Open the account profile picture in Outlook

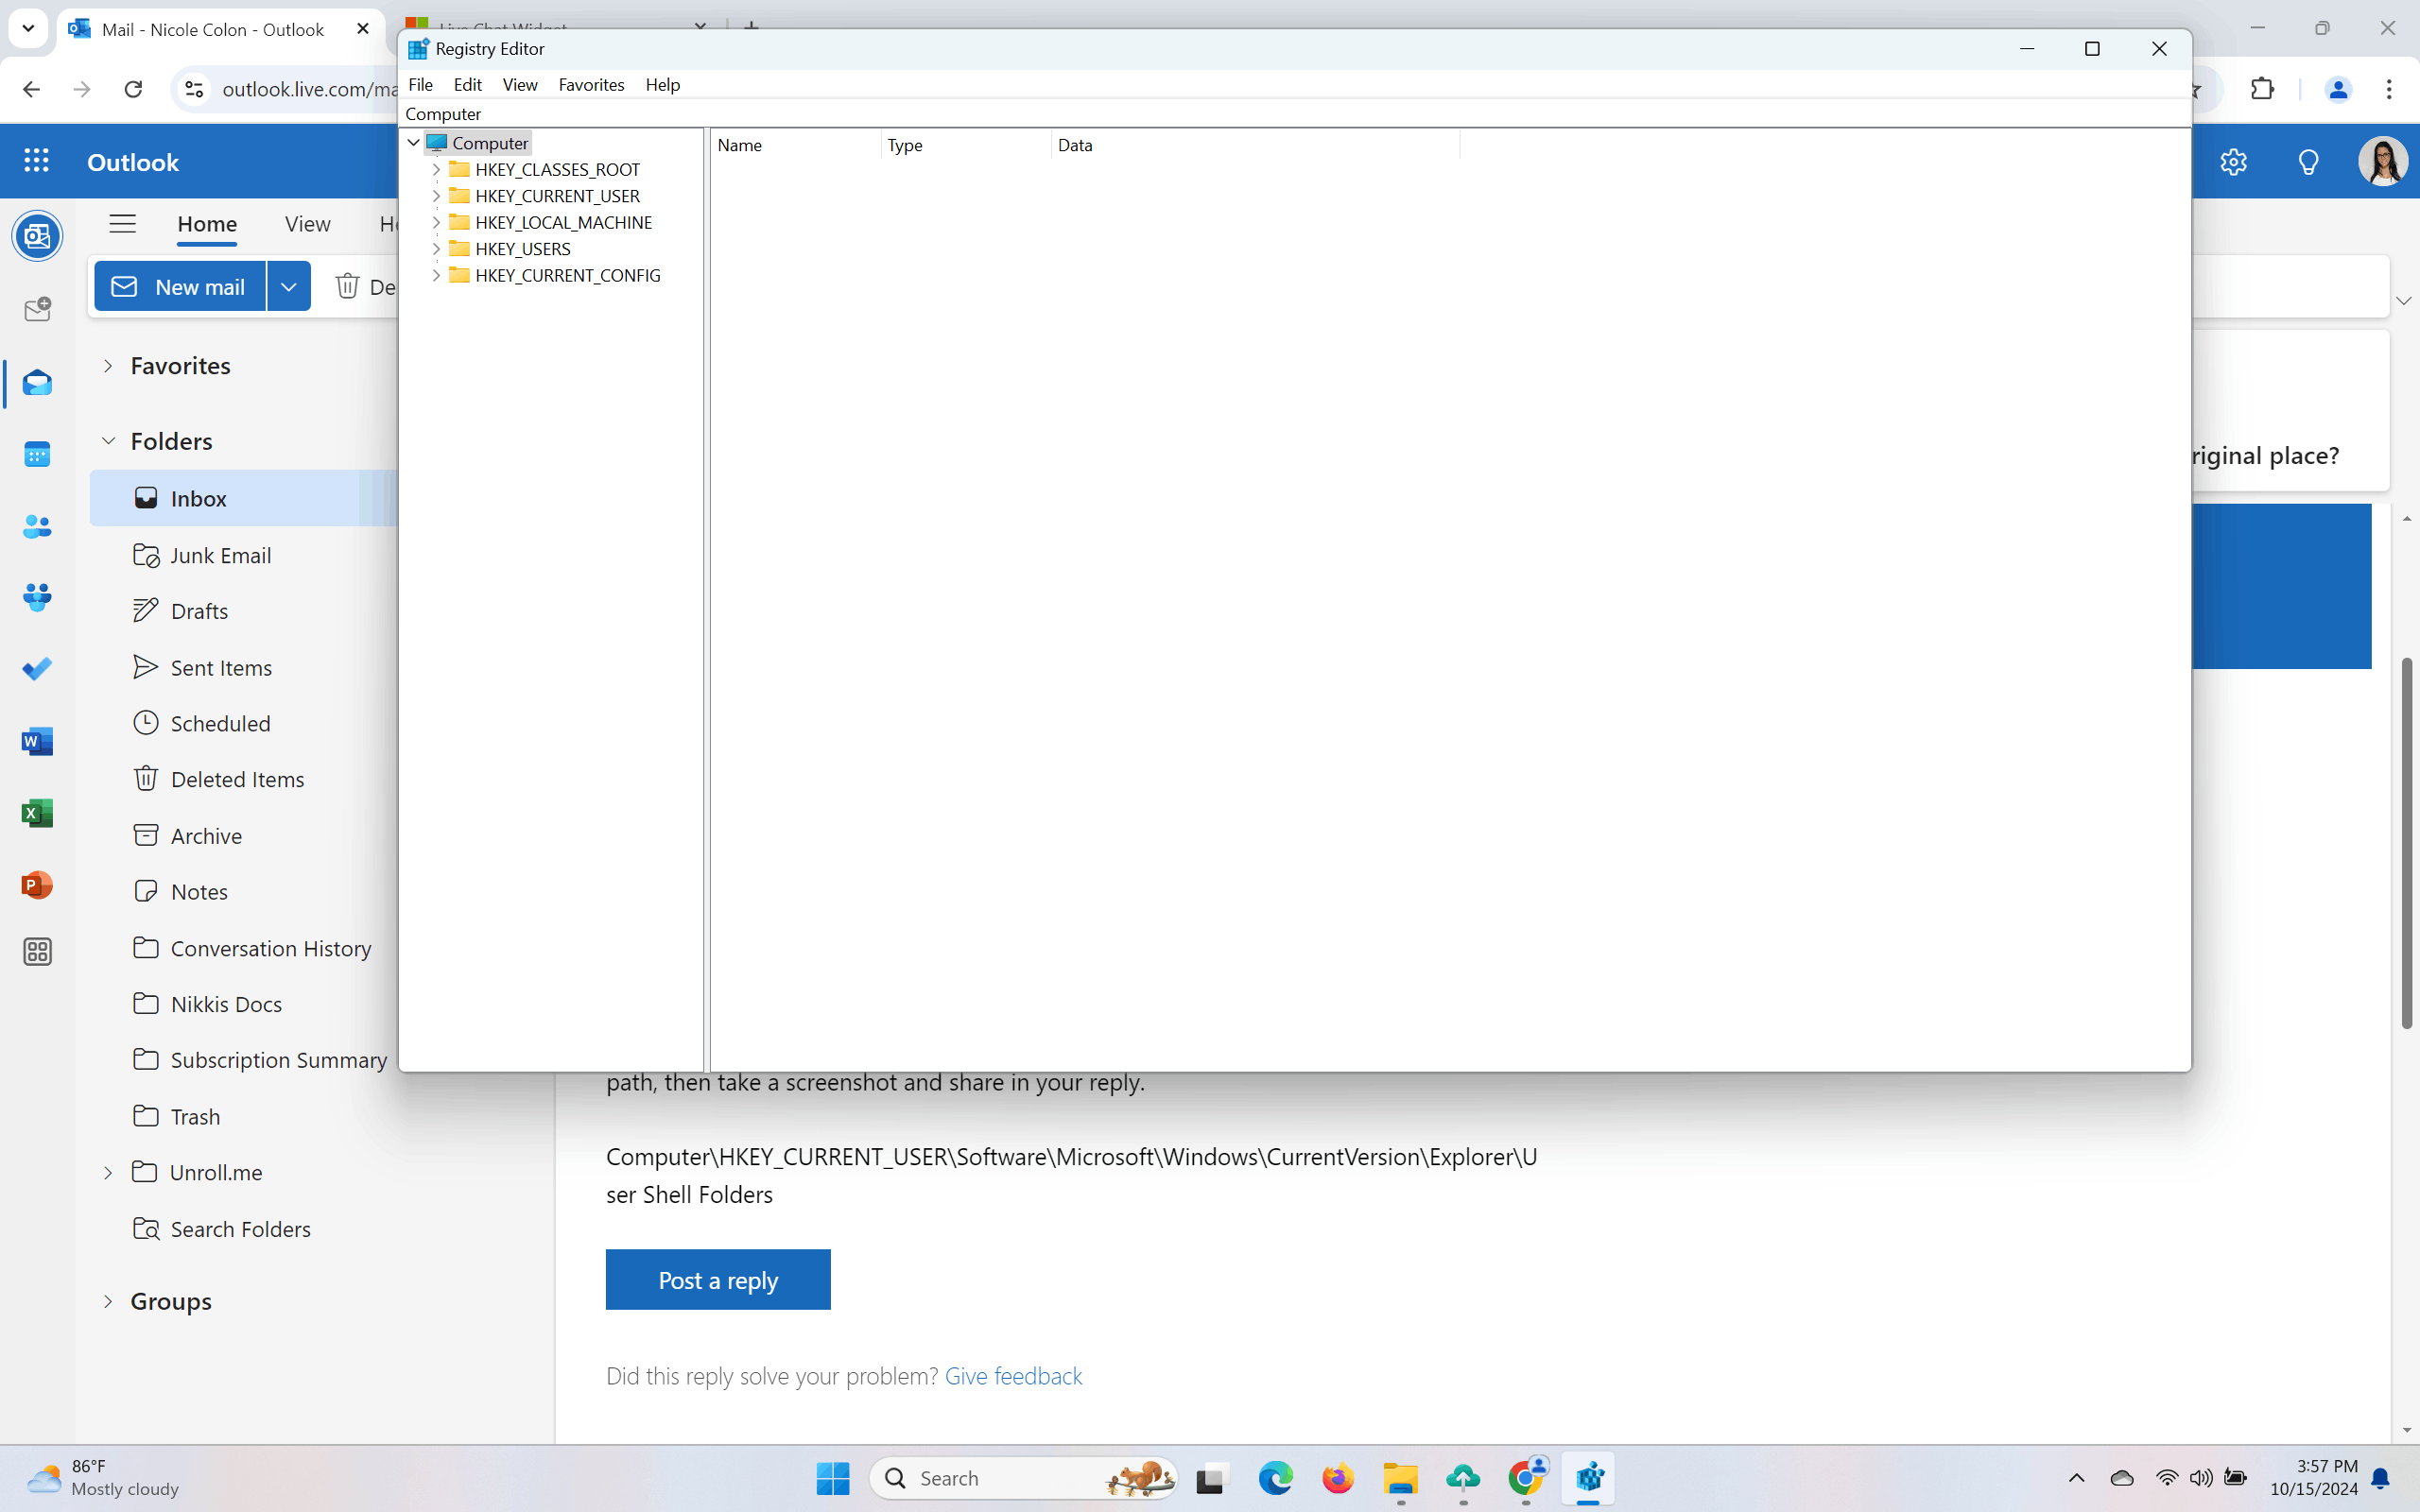(x=2383, y=162)
